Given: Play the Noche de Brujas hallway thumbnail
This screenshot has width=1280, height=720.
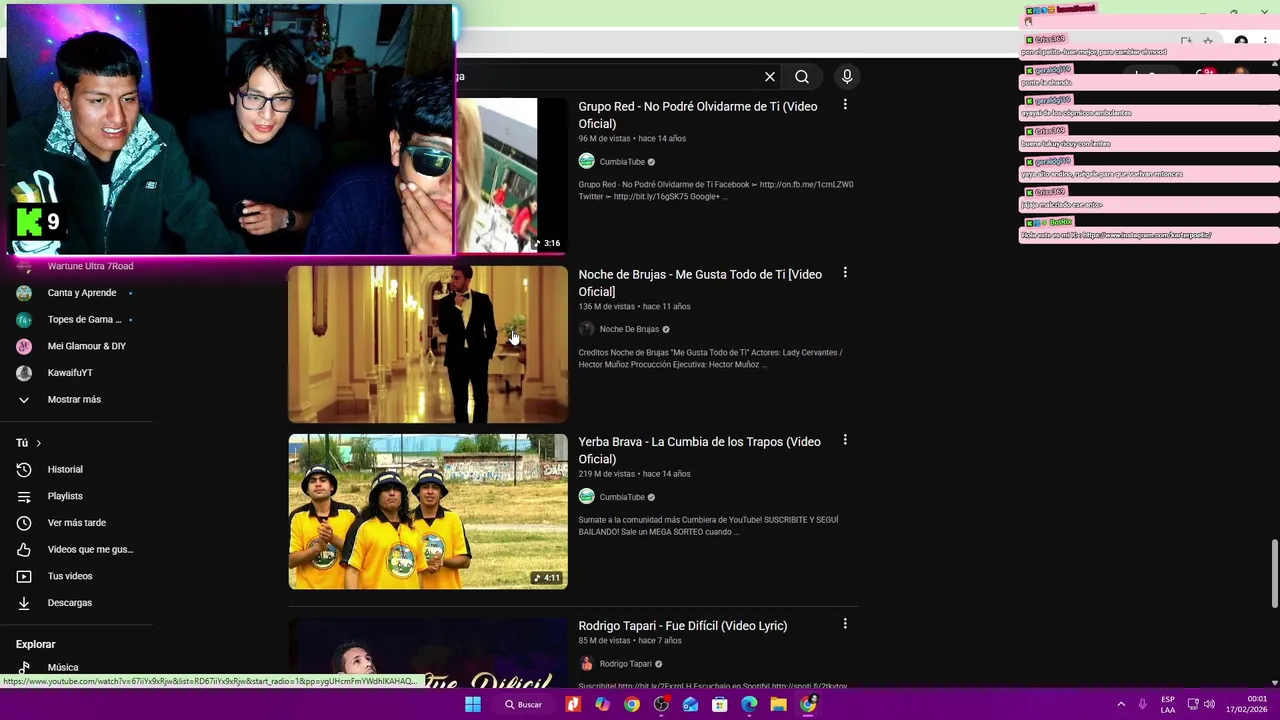Looking at the screenshot, I should tap(428, 344).
